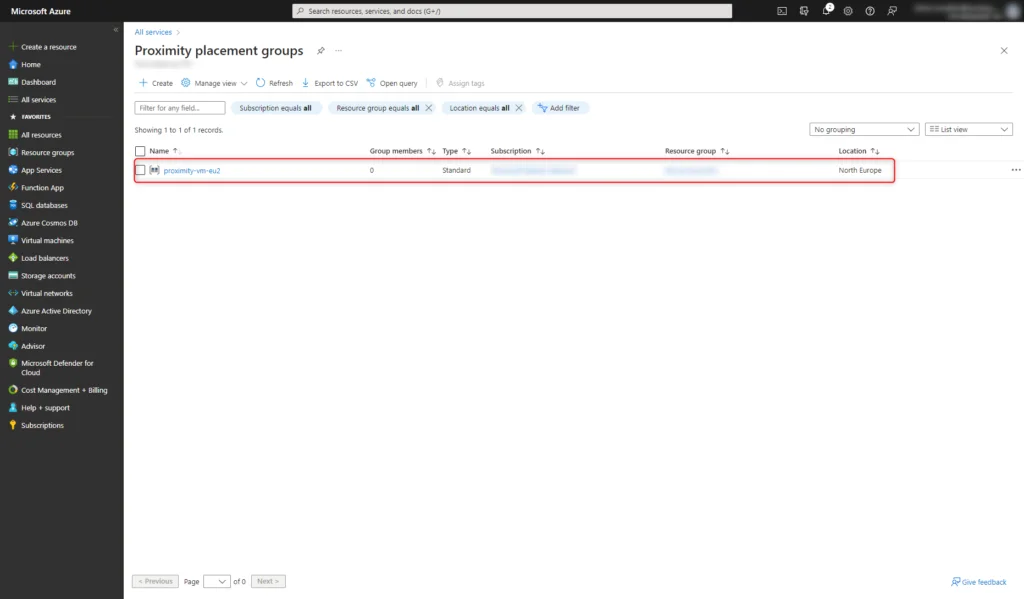Navigate back via the All services breadcrumb
Screen dimensions: 1024x599
tap(154, 31)
